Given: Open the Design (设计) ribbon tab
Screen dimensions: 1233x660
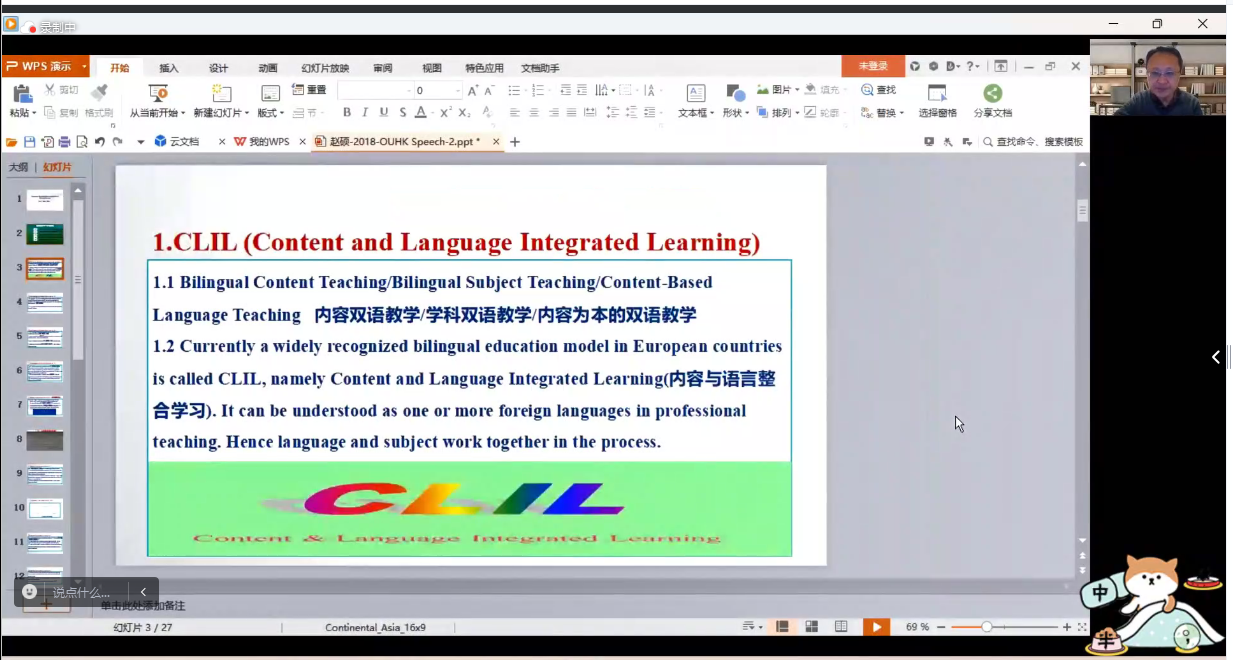Looking at the screenshot, I should coord(218,68).
